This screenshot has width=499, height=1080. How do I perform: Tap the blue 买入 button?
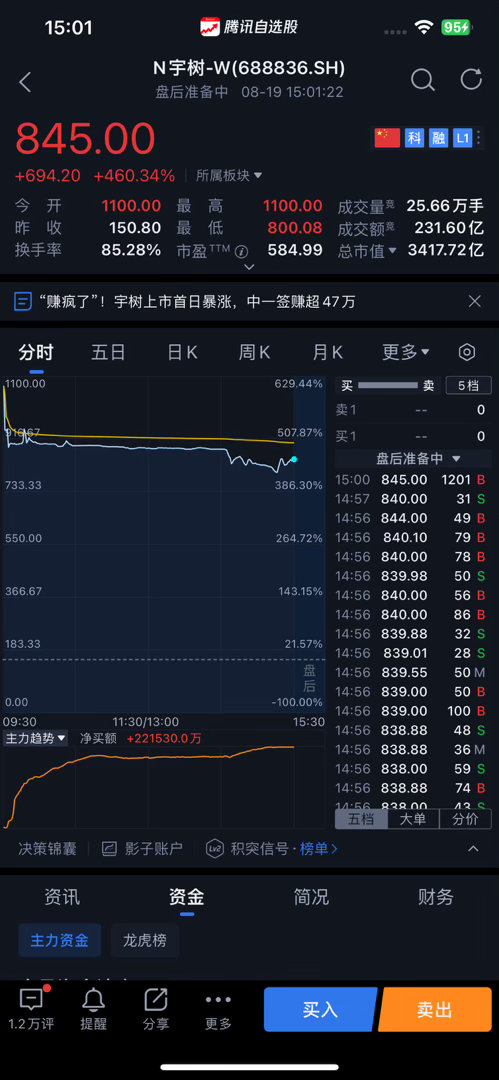pos(320,1009)
